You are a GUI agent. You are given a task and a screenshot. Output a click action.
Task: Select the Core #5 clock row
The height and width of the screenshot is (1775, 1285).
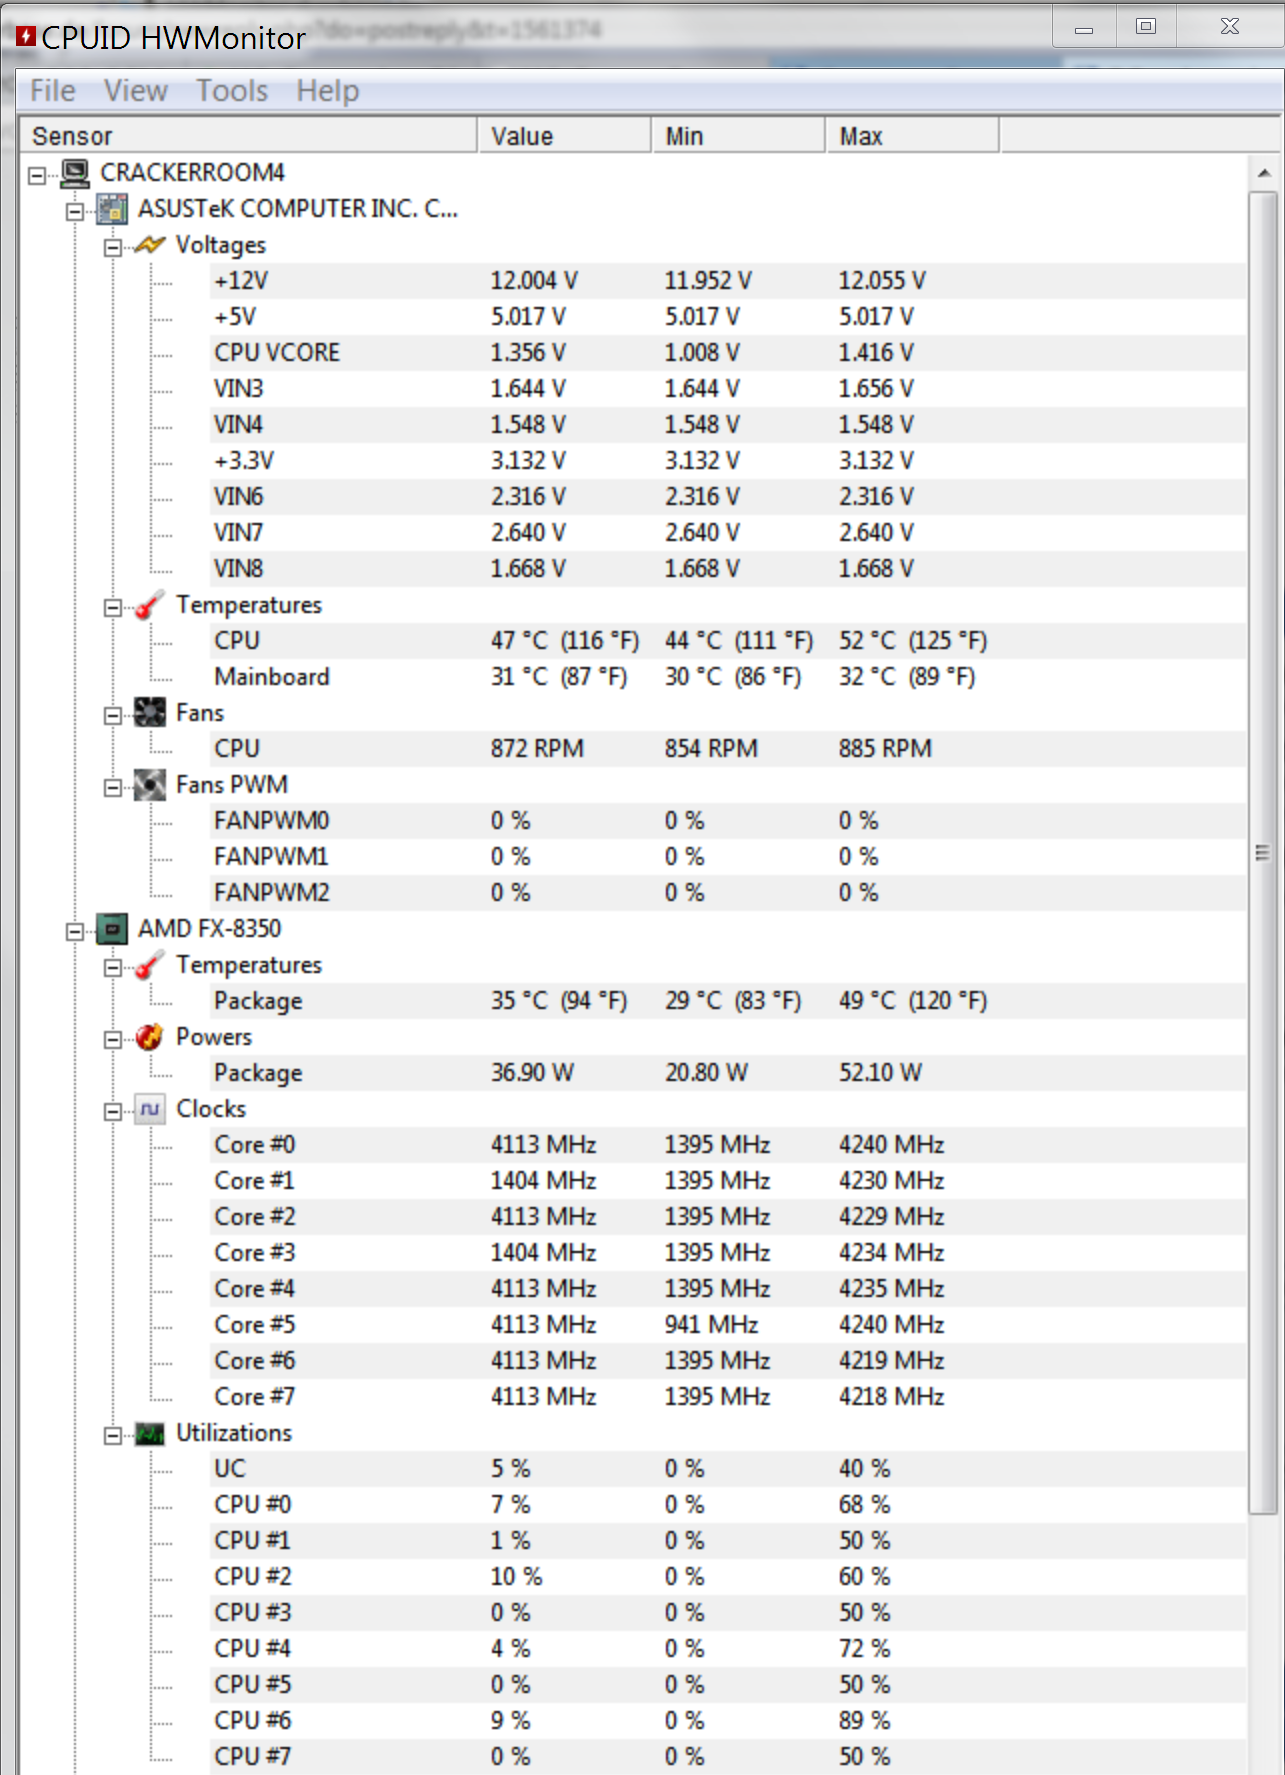[728, 1325]
